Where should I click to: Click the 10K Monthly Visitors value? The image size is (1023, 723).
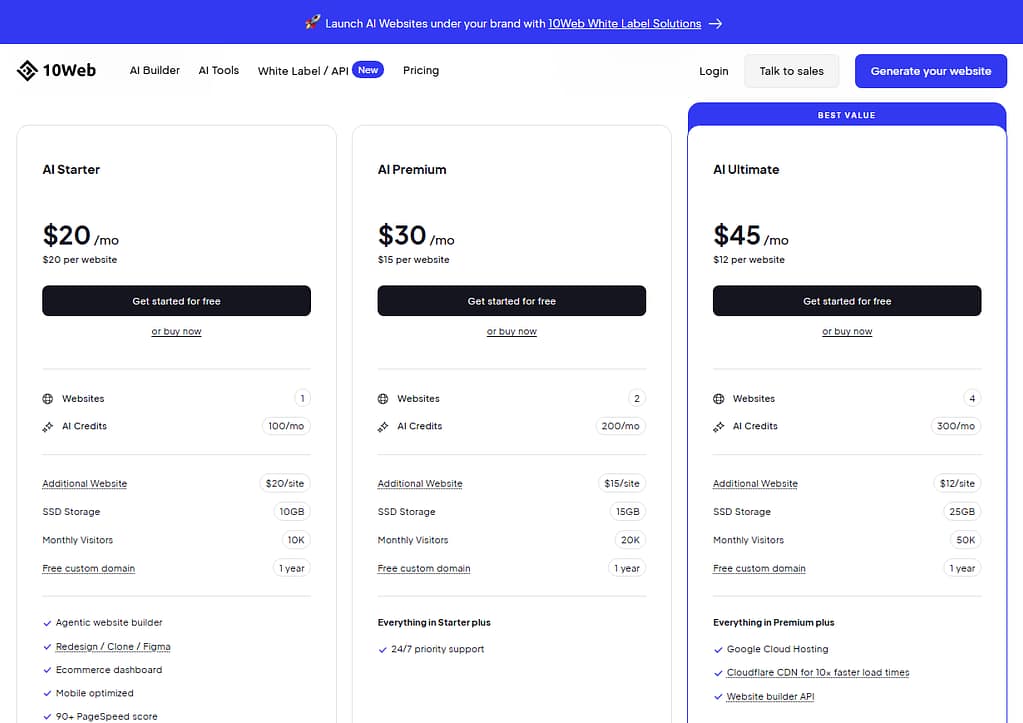coord(296,540)
